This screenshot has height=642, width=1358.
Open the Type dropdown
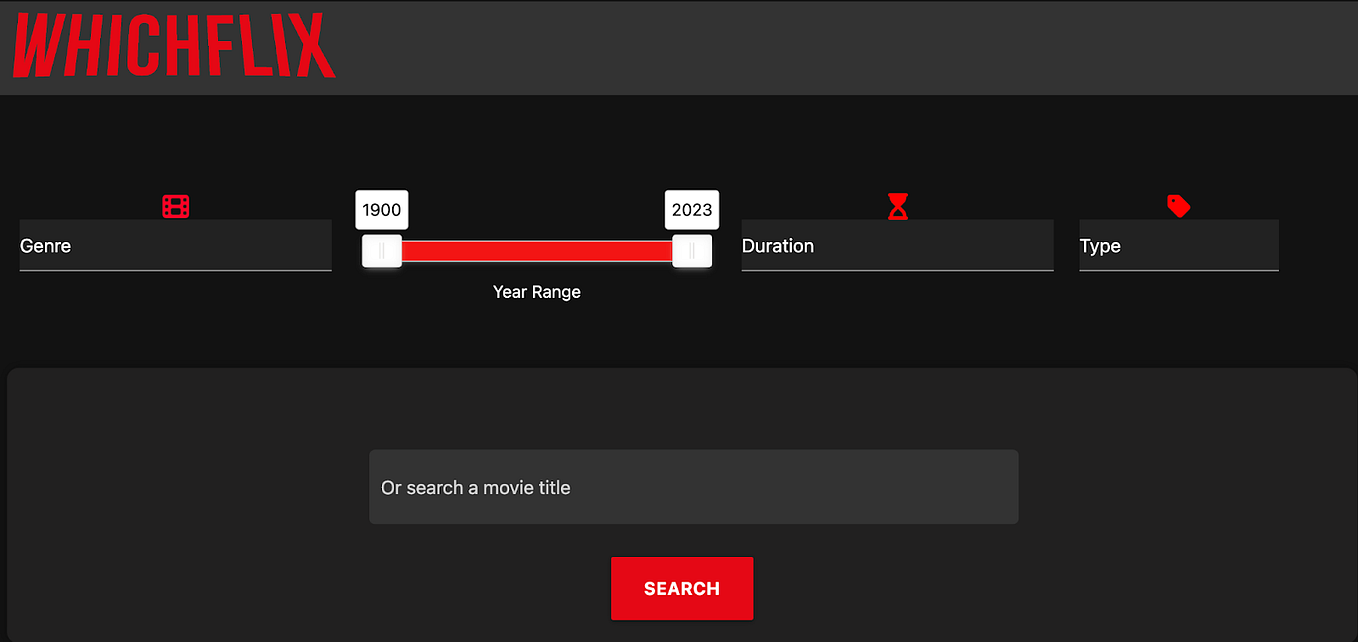[x=1178, y=246]
